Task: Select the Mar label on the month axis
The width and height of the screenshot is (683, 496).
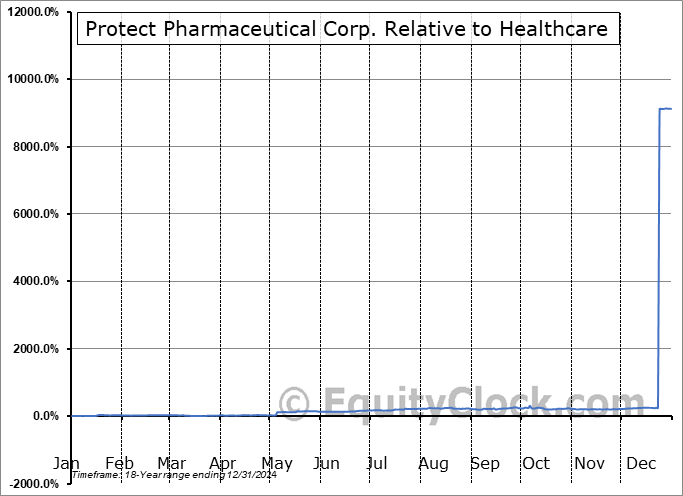Action: click(x=171, y=464)
